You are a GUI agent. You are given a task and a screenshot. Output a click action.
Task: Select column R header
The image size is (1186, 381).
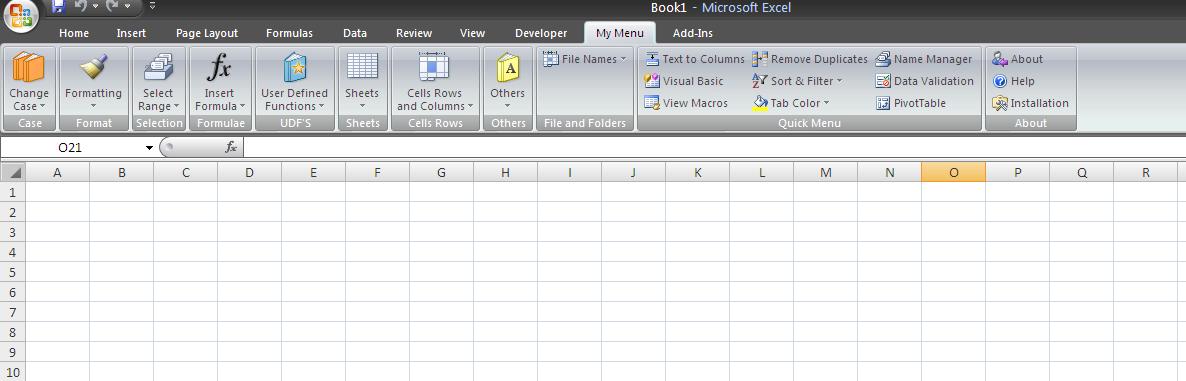point(1145,172)
